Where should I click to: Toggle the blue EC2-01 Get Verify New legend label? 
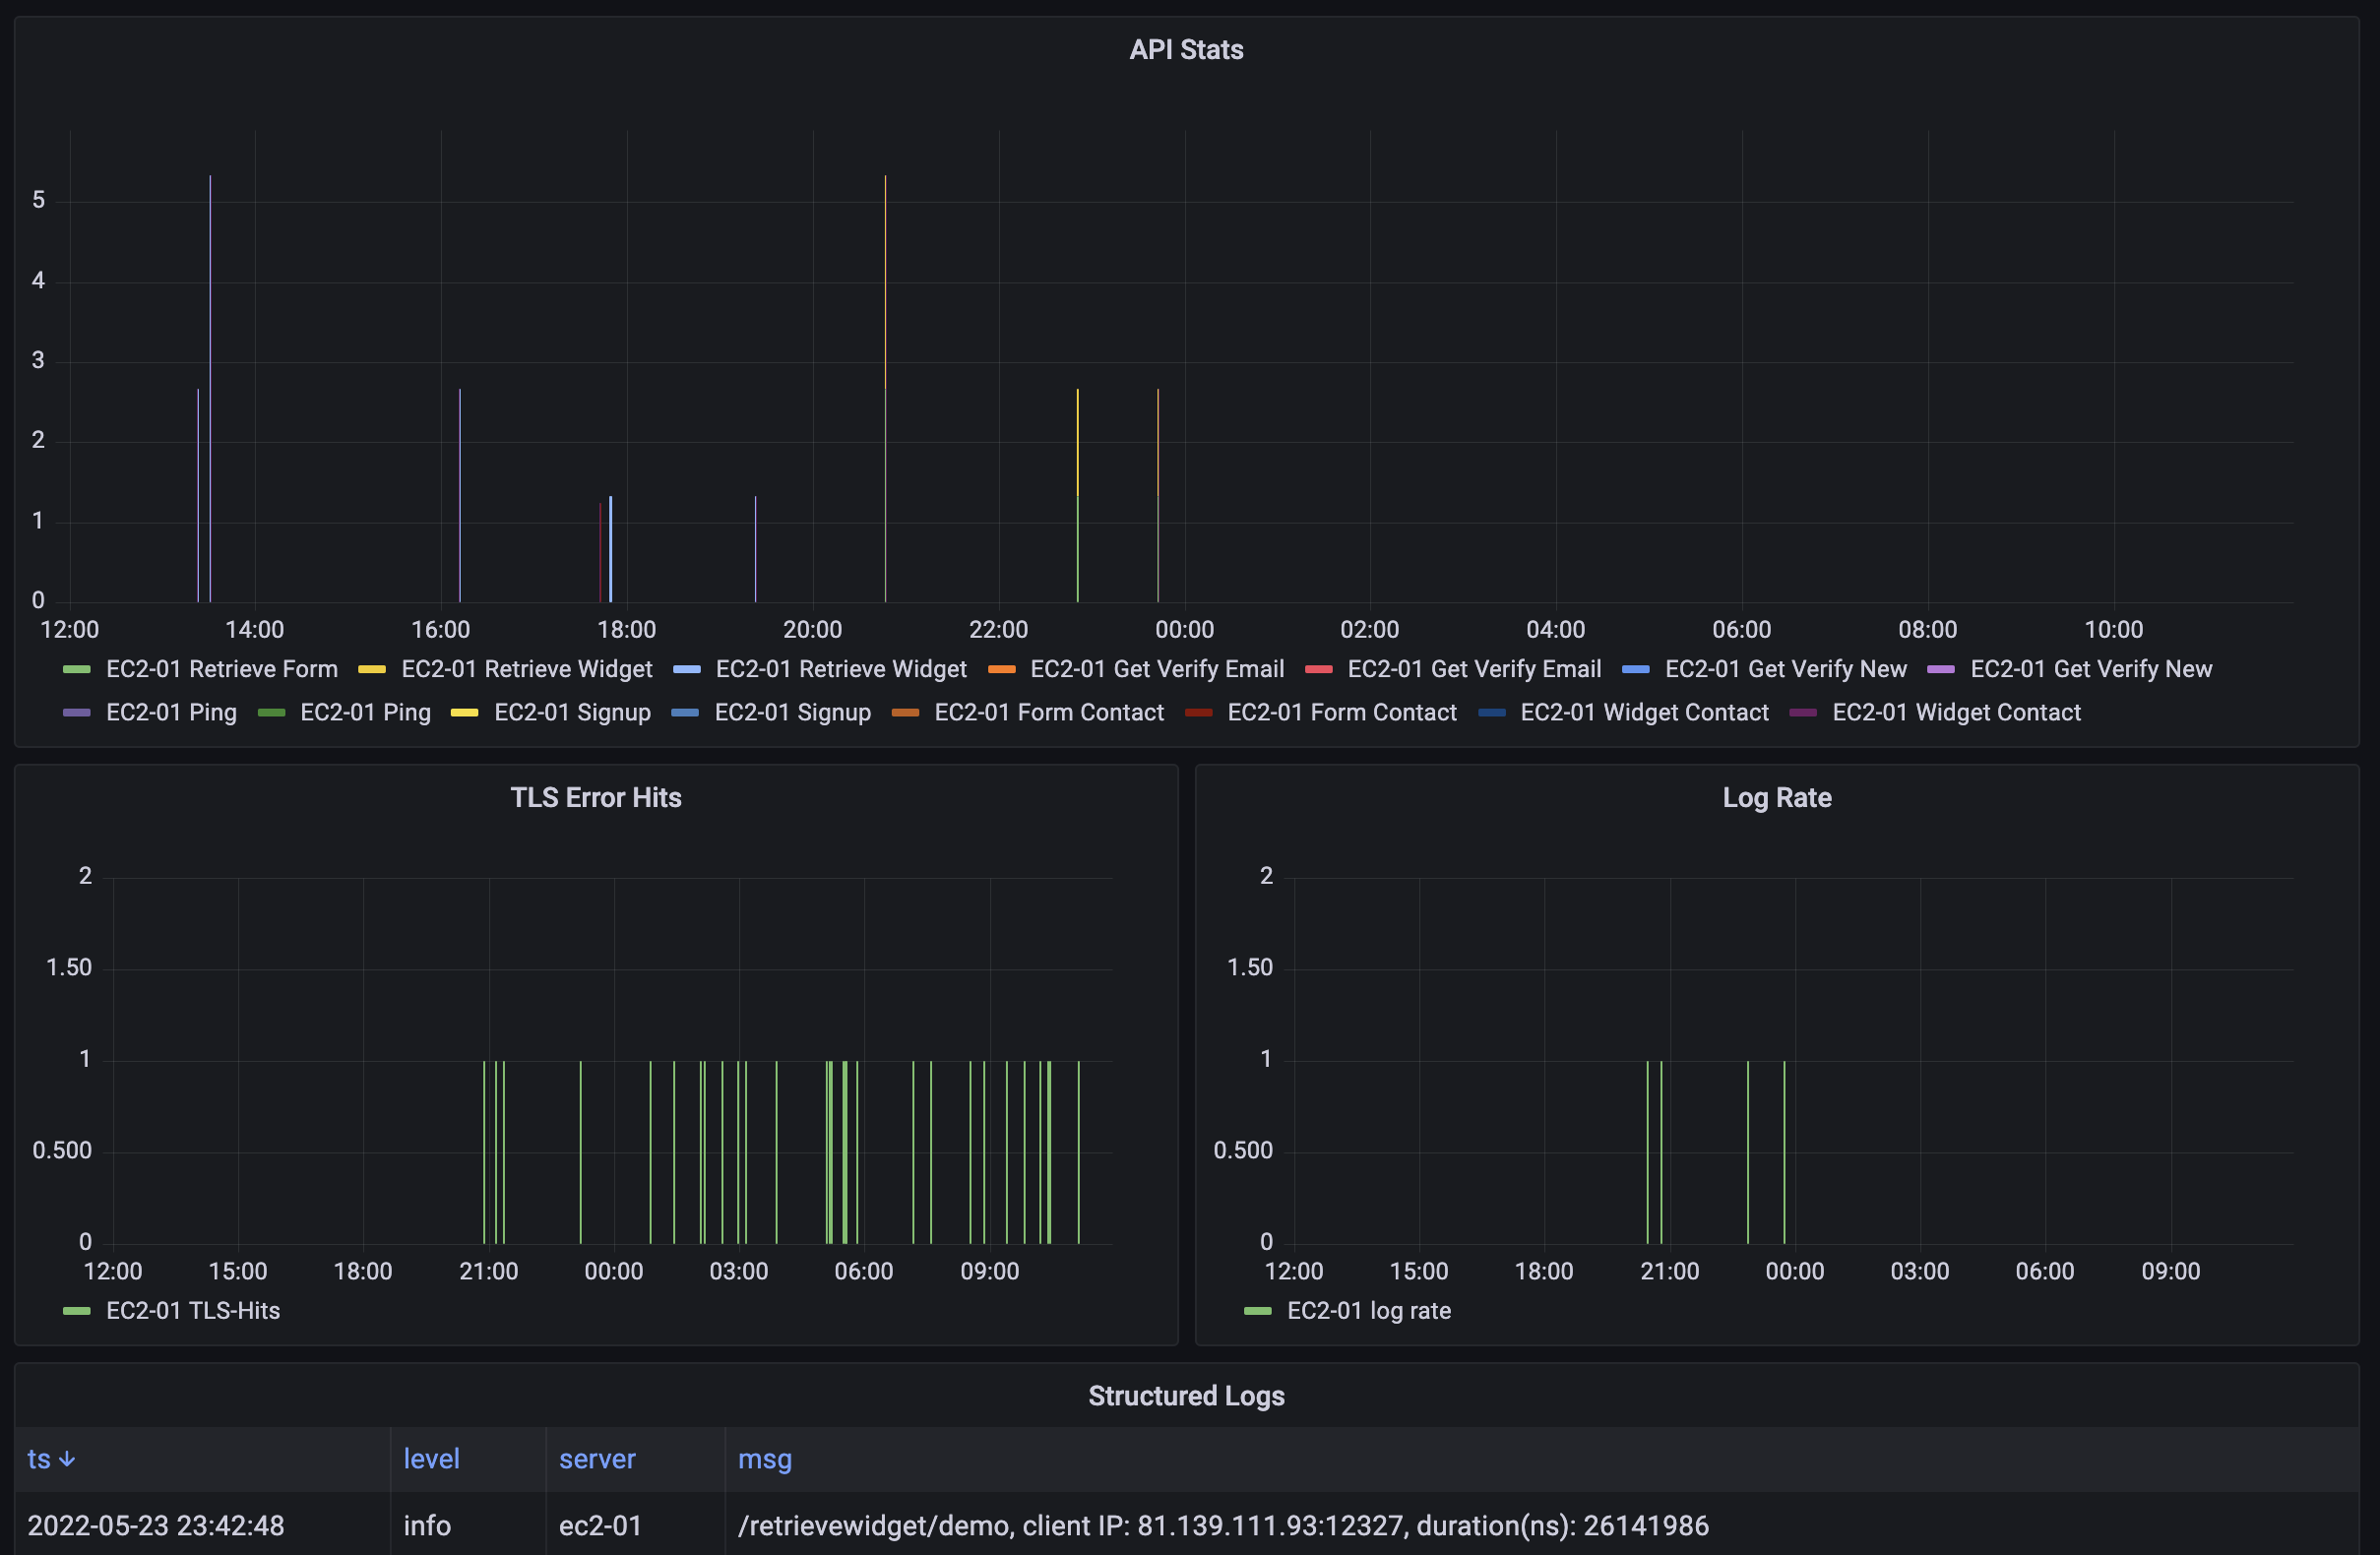point(1785,669)
